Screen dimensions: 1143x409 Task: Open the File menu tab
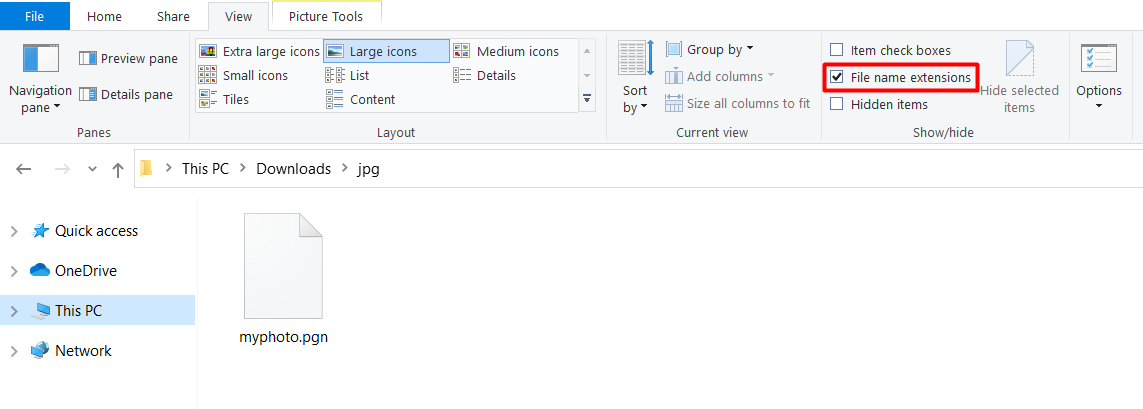(x=34, y=16)
